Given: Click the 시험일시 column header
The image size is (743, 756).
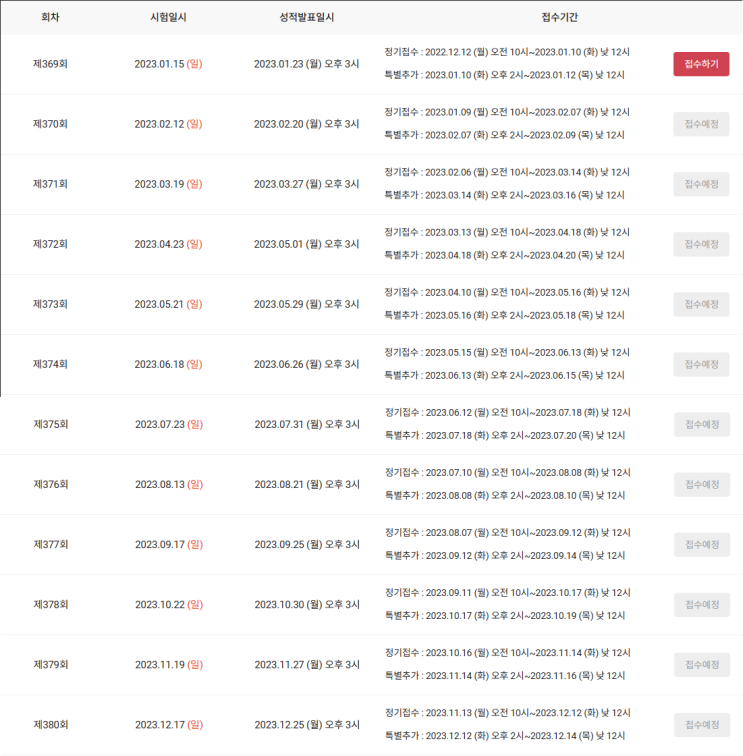Looking at the screenshot, I should tap(168, 18).
